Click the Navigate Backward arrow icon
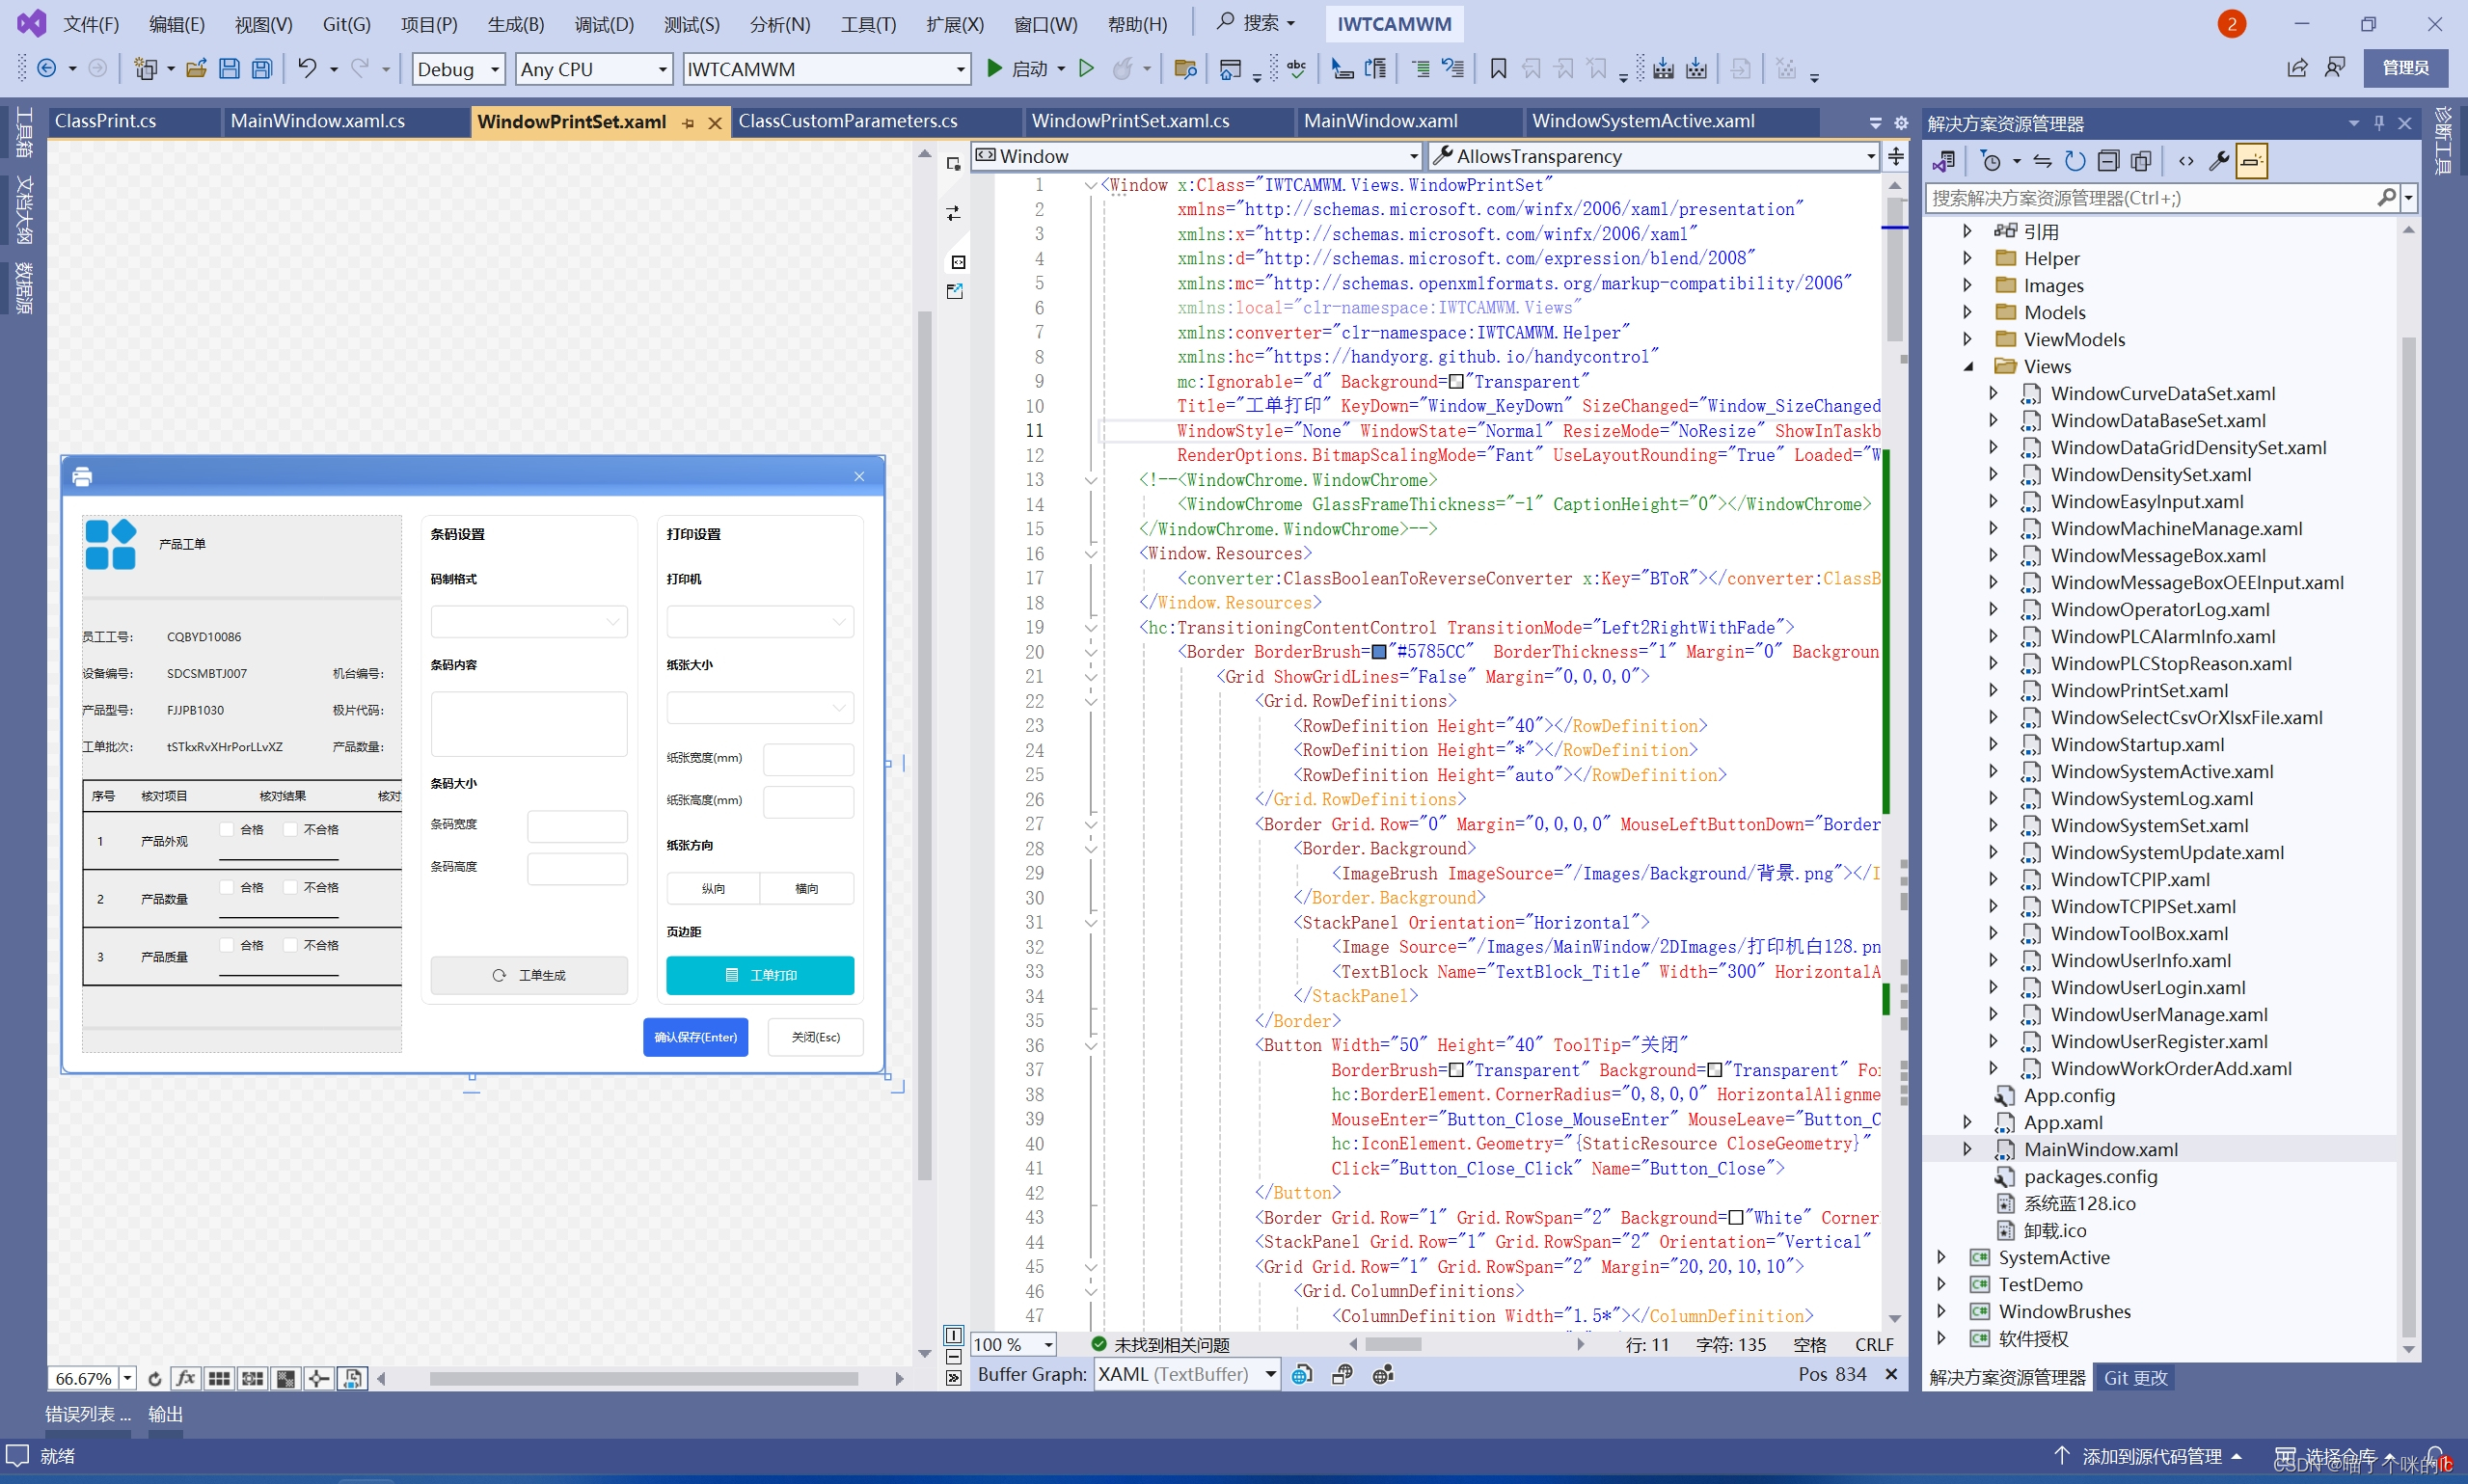 [46, 68]
